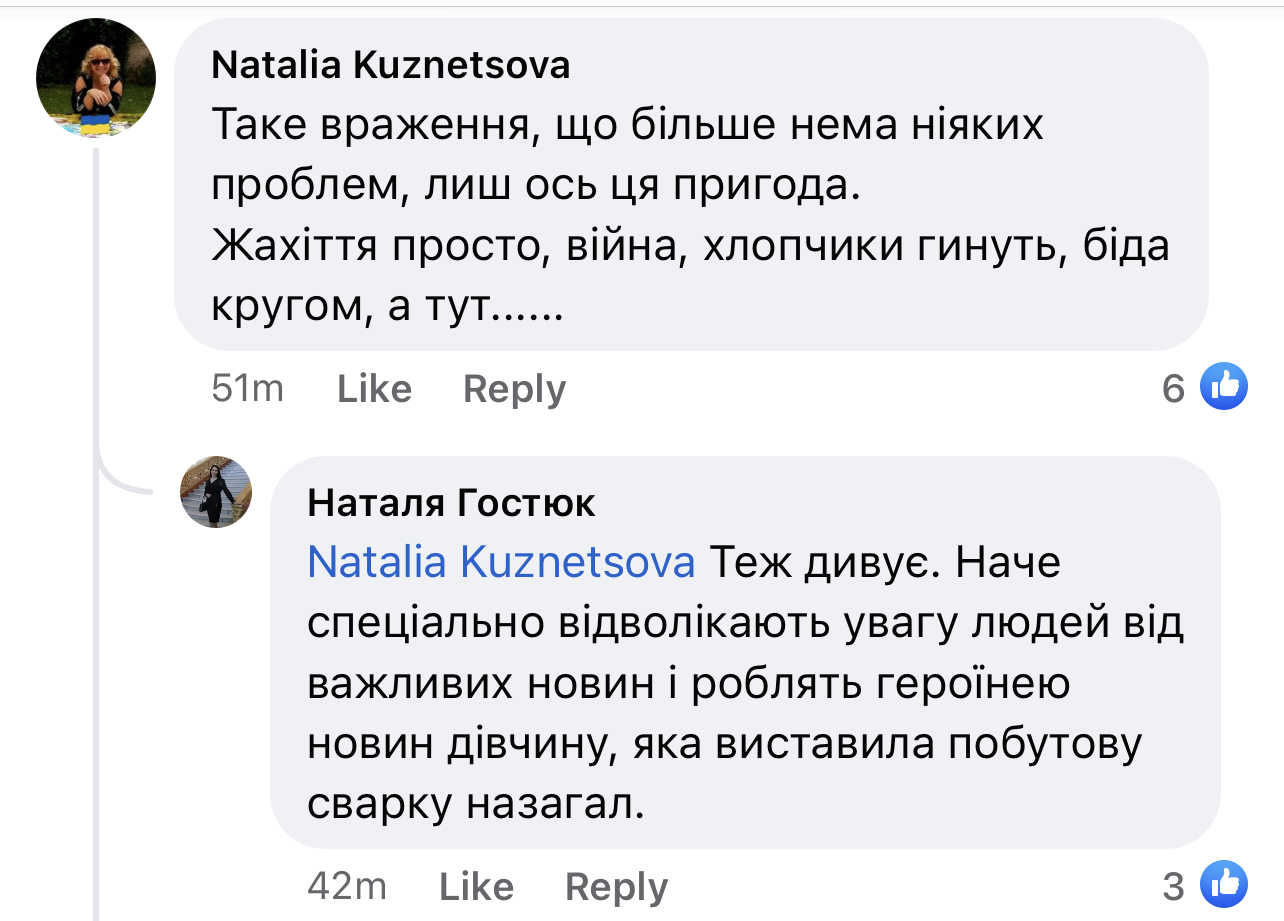Open Natalia Kuznetsova's profile picture
Viewport: 1284px width, 921px height.
tap(96, 78)
